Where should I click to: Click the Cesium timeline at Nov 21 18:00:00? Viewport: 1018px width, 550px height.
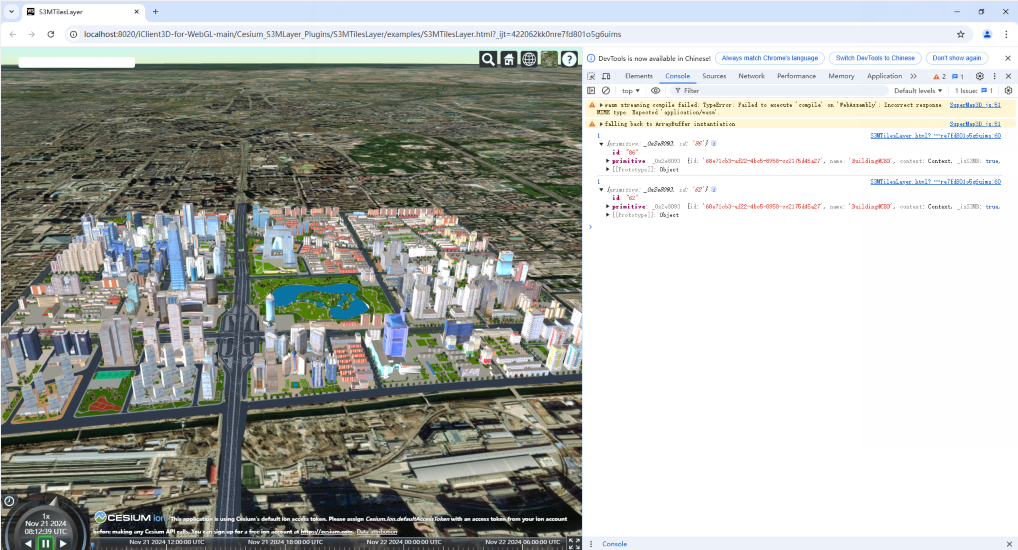coord(285,543)
